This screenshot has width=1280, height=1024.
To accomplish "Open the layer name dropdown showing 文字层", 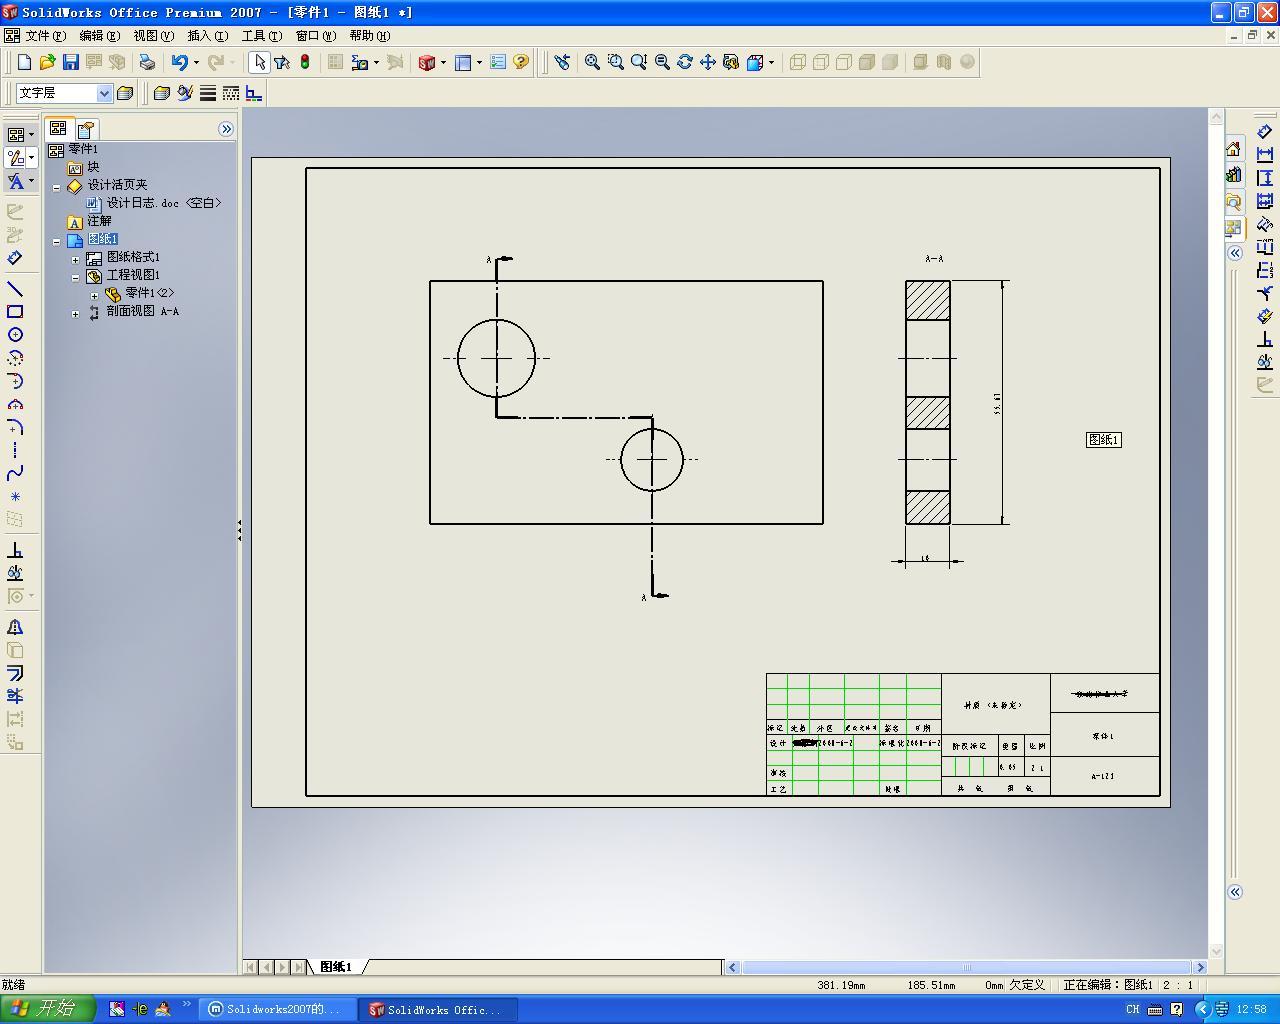I will 104,93.
